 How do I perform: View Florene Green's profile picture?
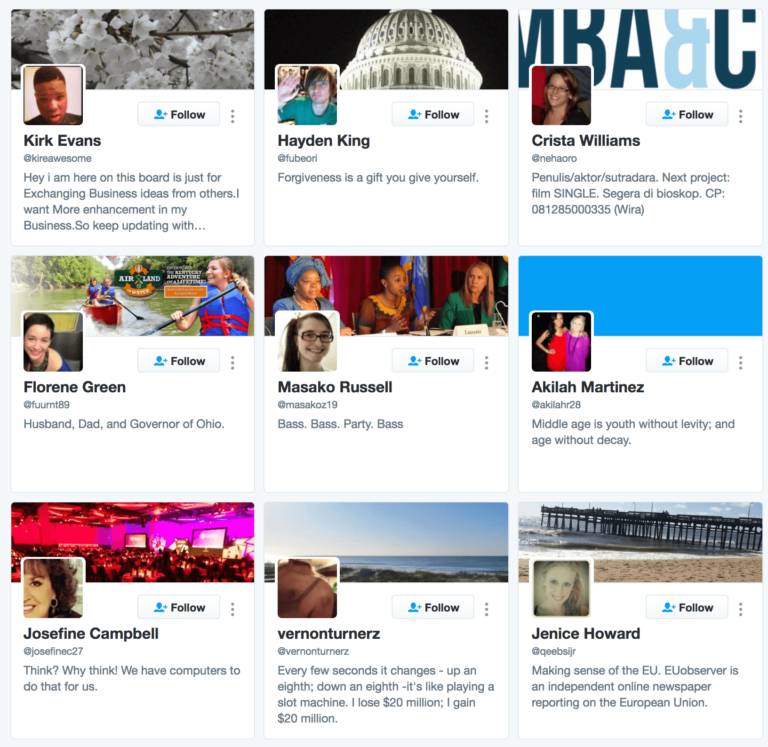pos(53,341)
